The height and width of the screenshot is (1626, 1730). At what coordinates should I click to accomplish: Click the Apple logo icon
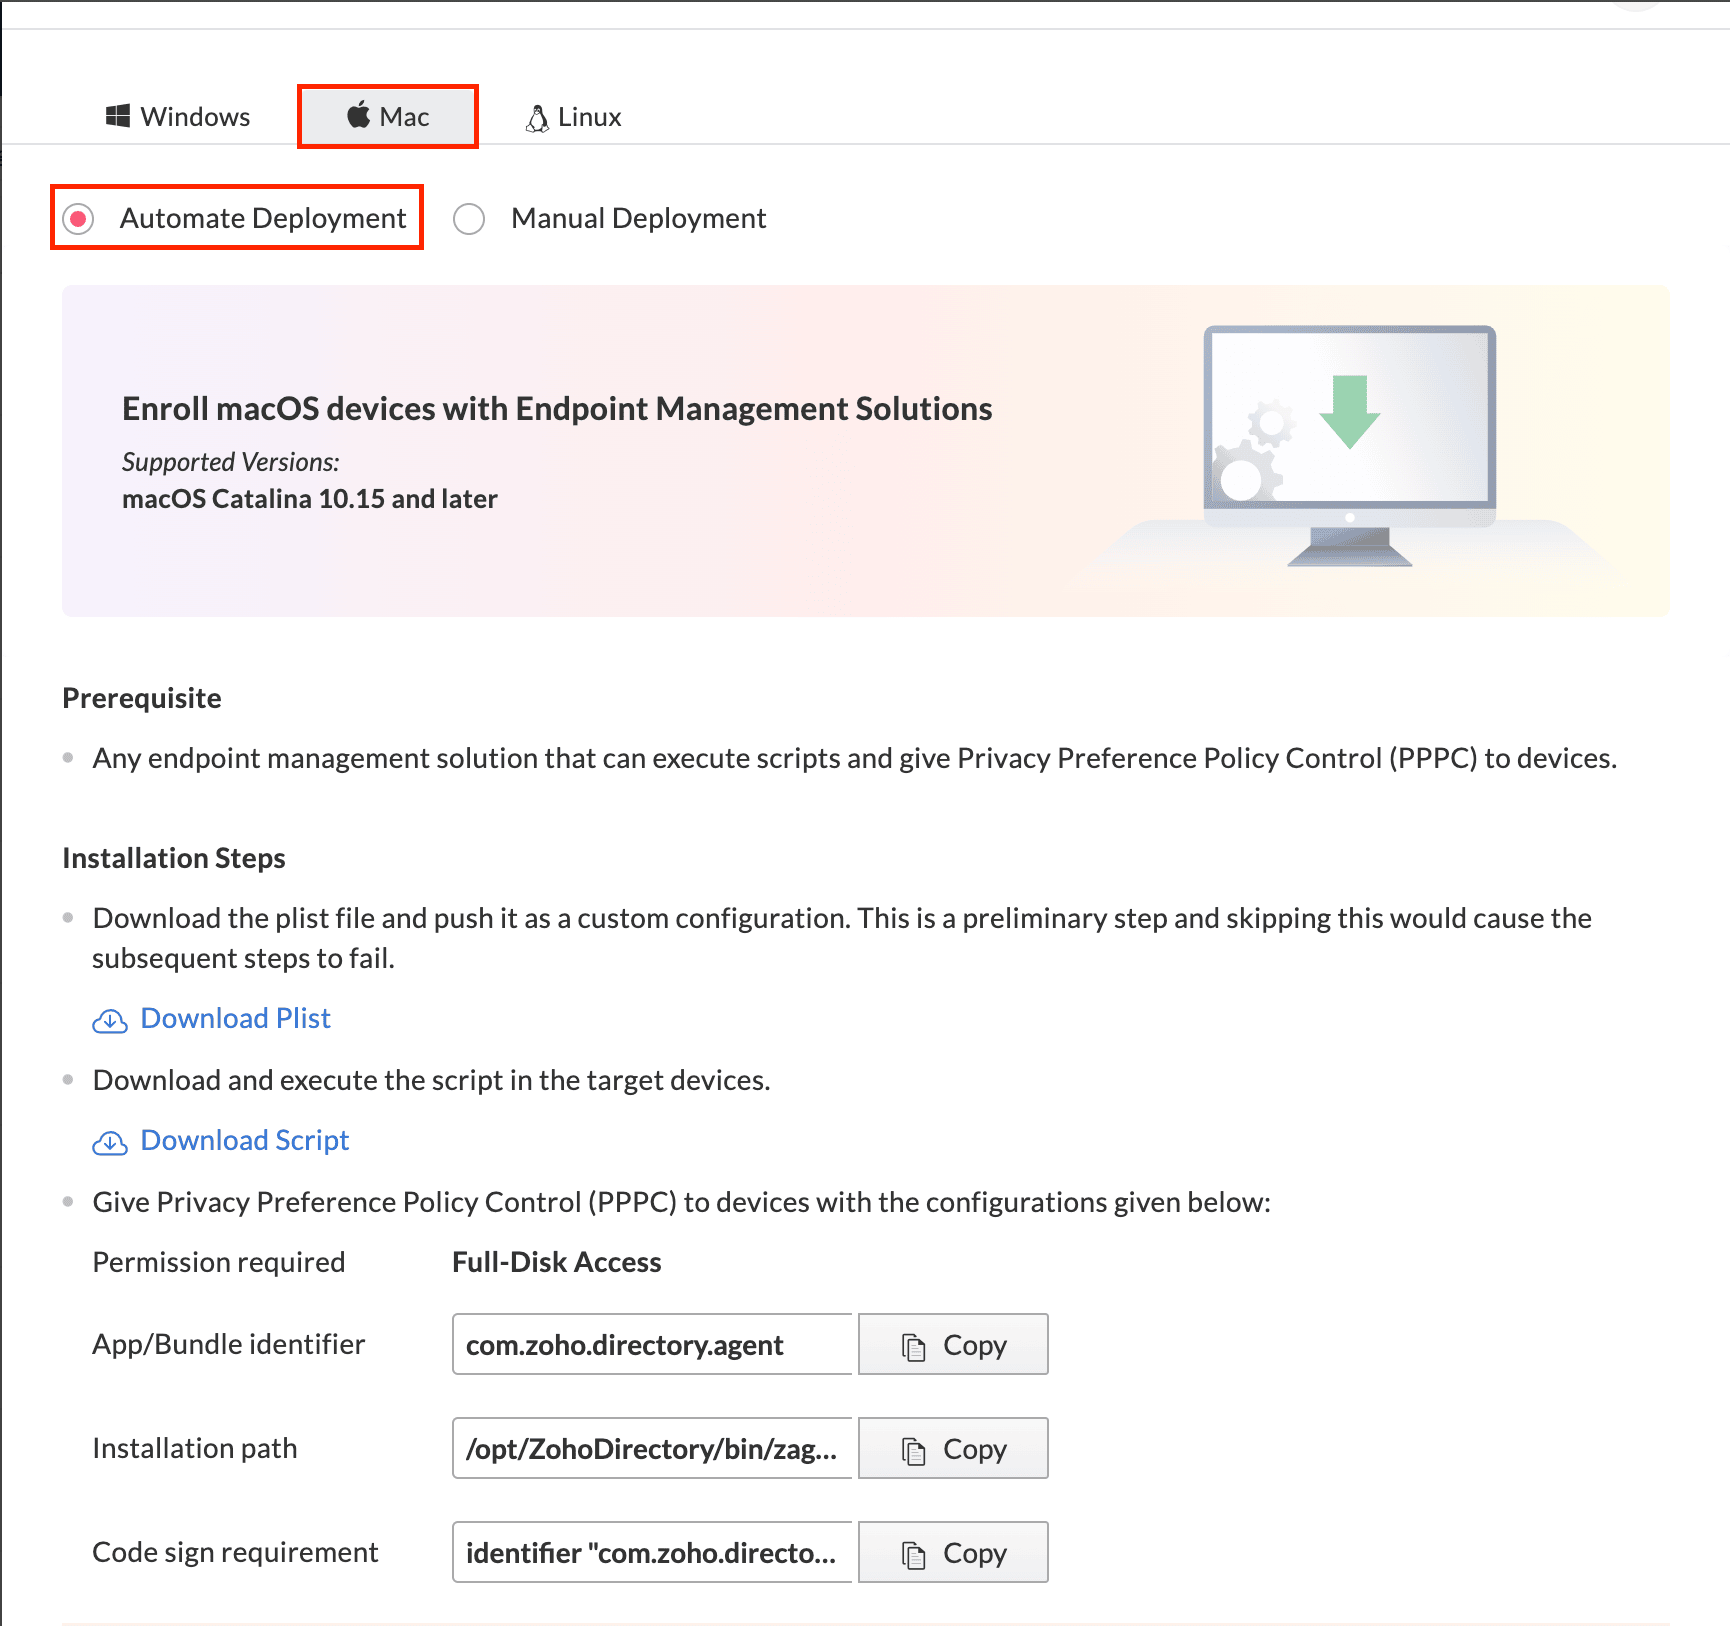pyautogui.click(x=359, y=115)
